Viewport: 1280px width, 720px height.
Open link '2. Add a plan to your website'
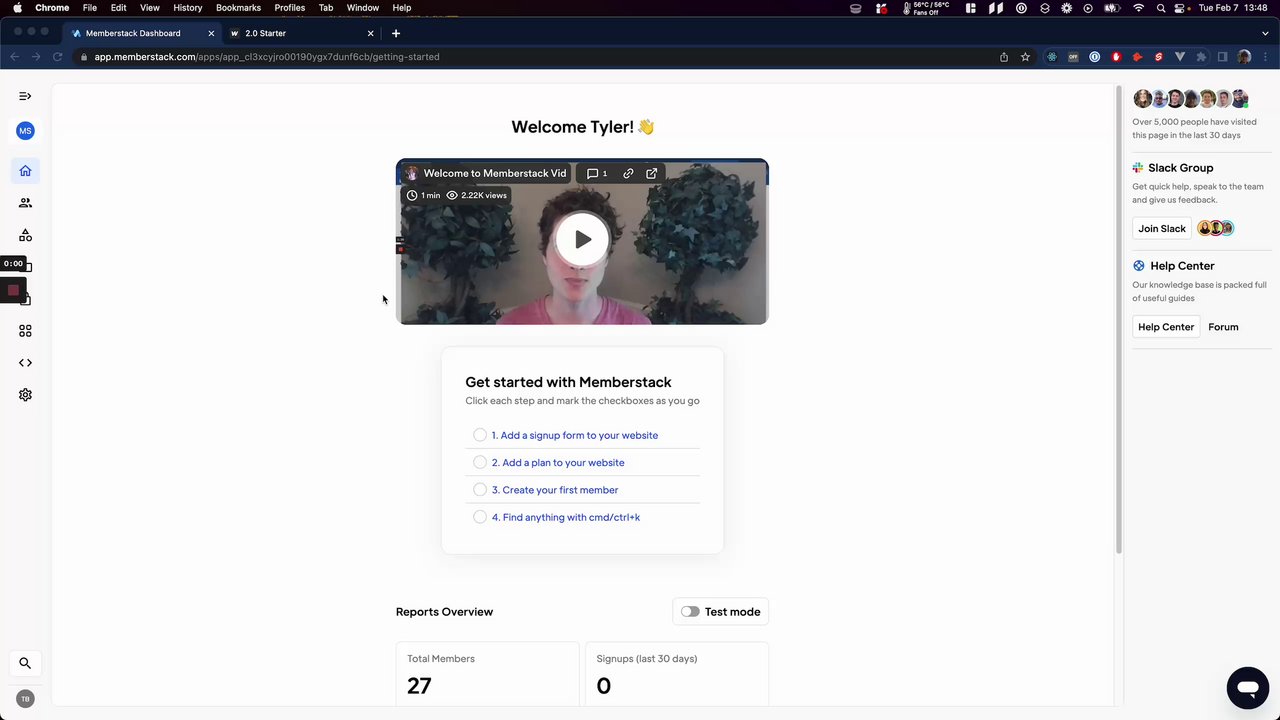(558, 463)
